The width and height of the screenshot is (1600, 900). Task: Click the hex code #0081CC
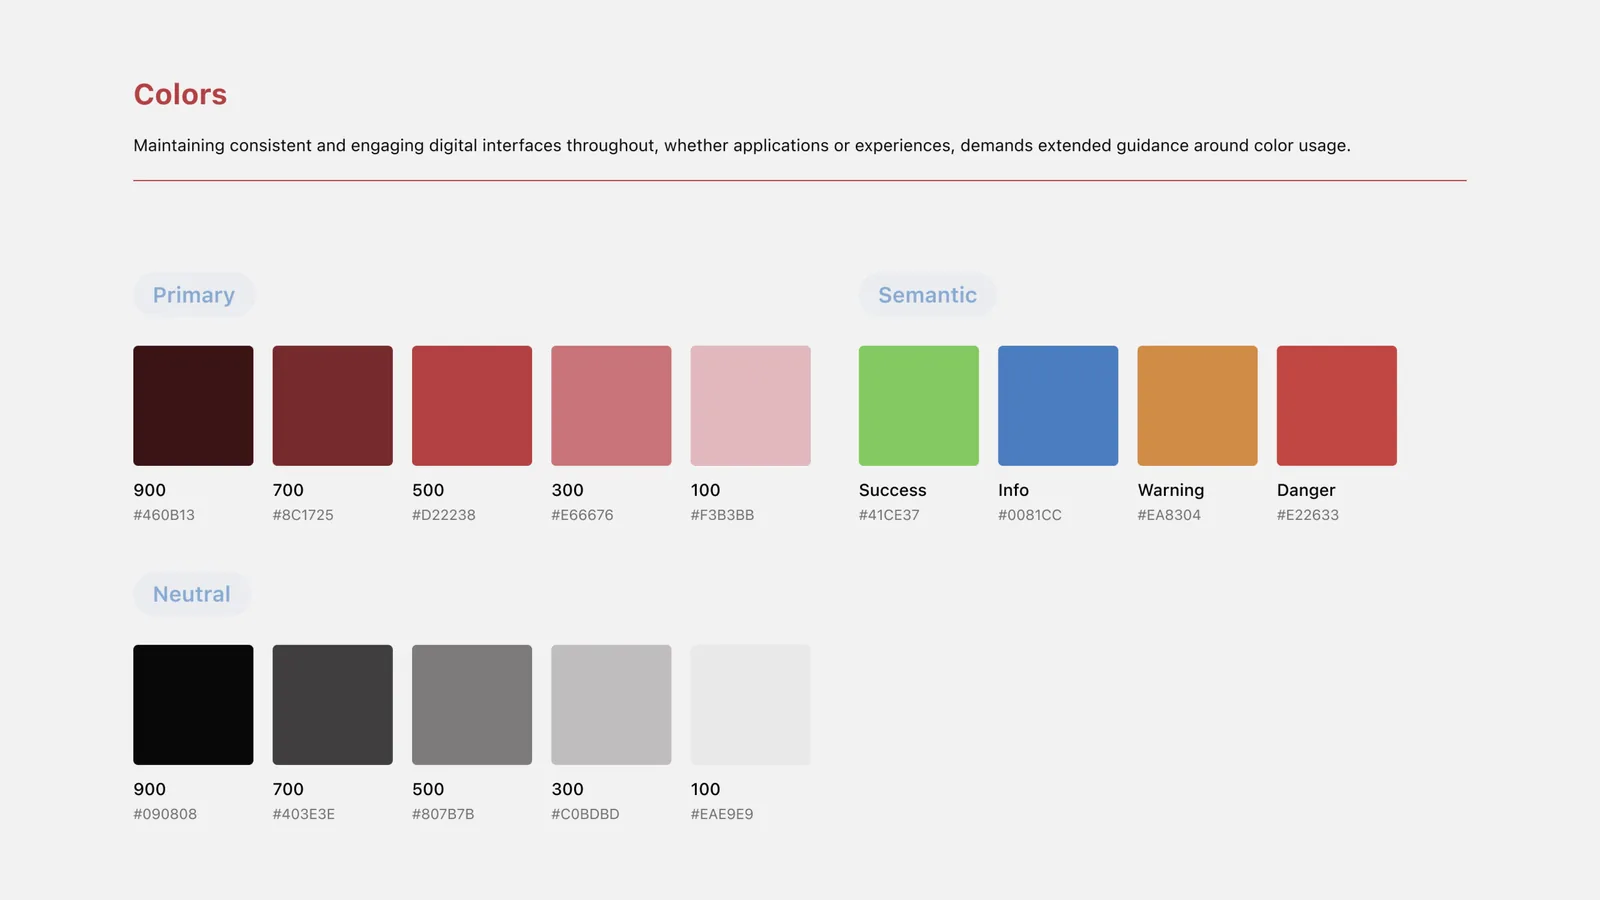click(x=1030, y=515)
